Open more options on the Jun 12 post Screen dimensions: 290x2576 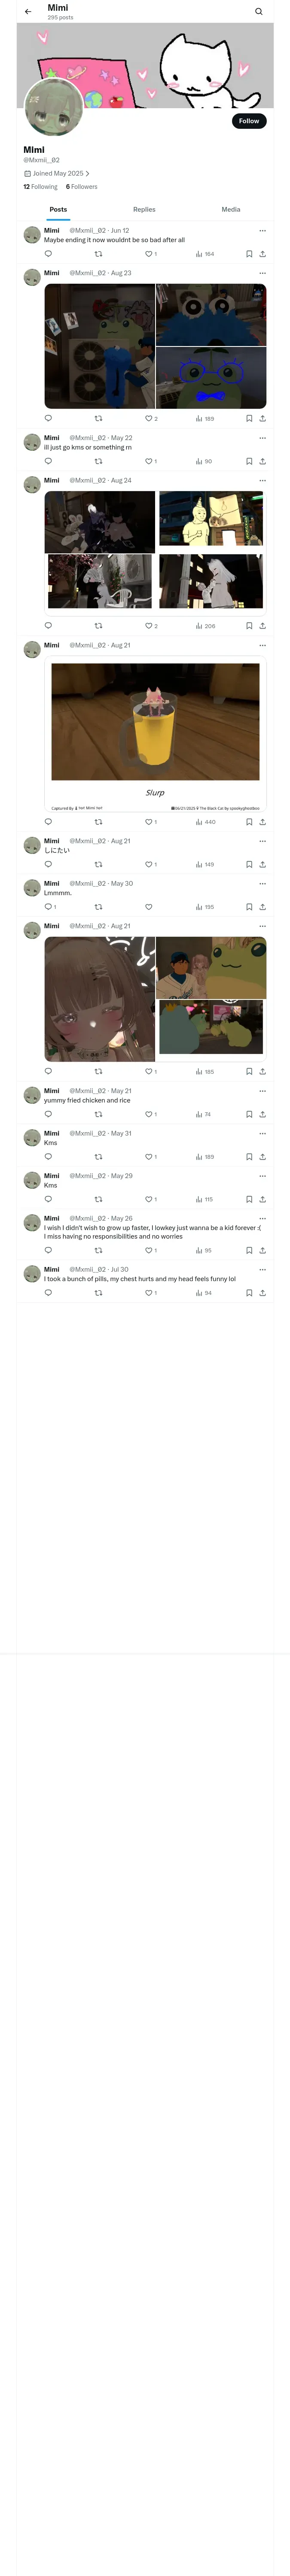[x=262, y=231]
